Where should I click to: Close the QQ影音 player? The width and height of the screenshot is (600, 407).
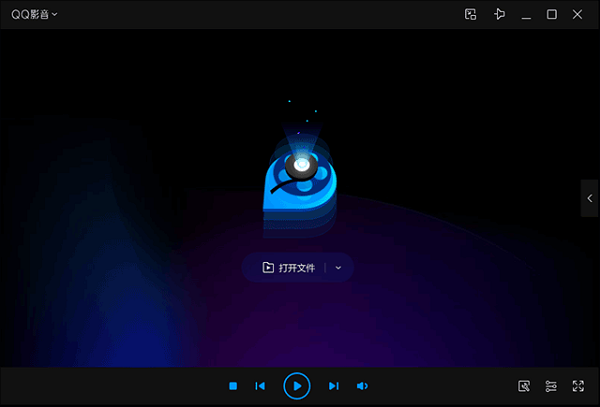coord(577,15)
